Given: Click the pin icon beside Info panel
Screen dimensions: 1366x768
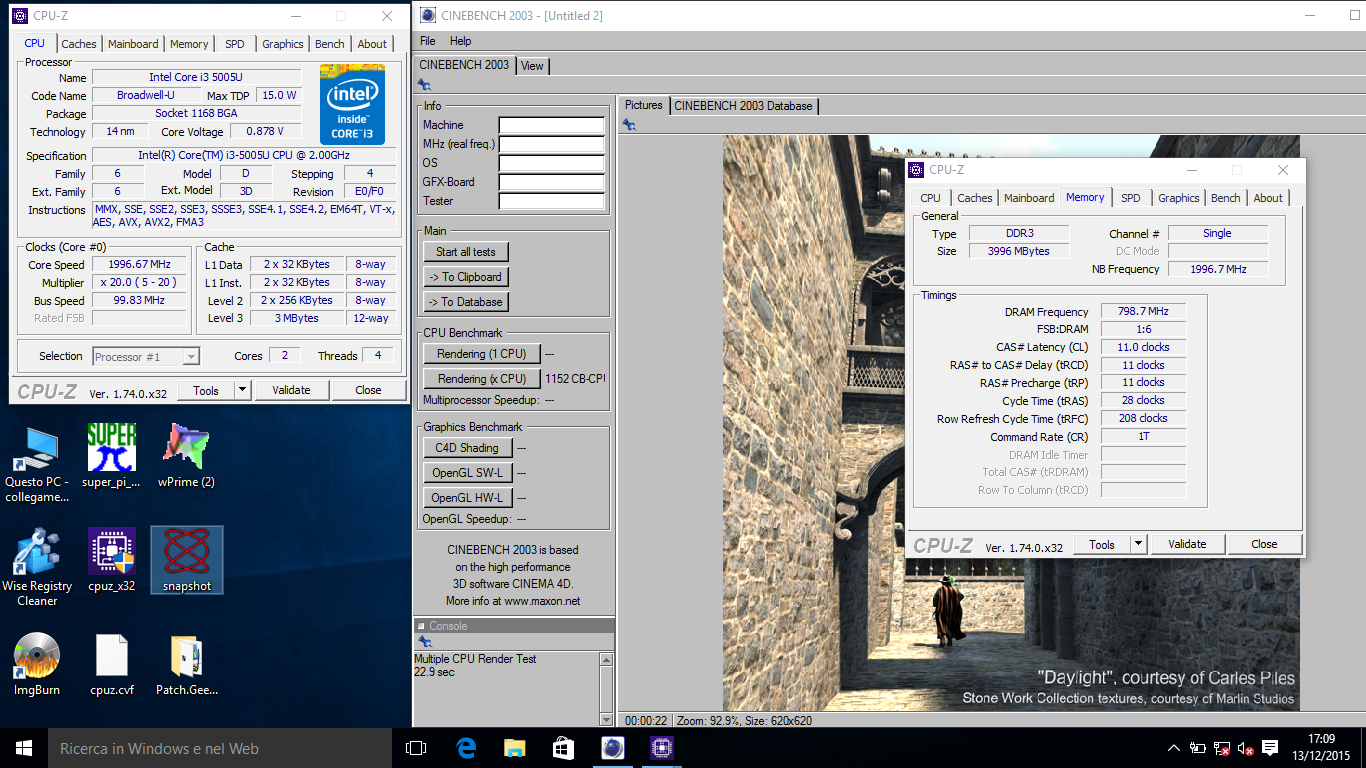Looking at the screenshot, I should [x=424, y=86].
